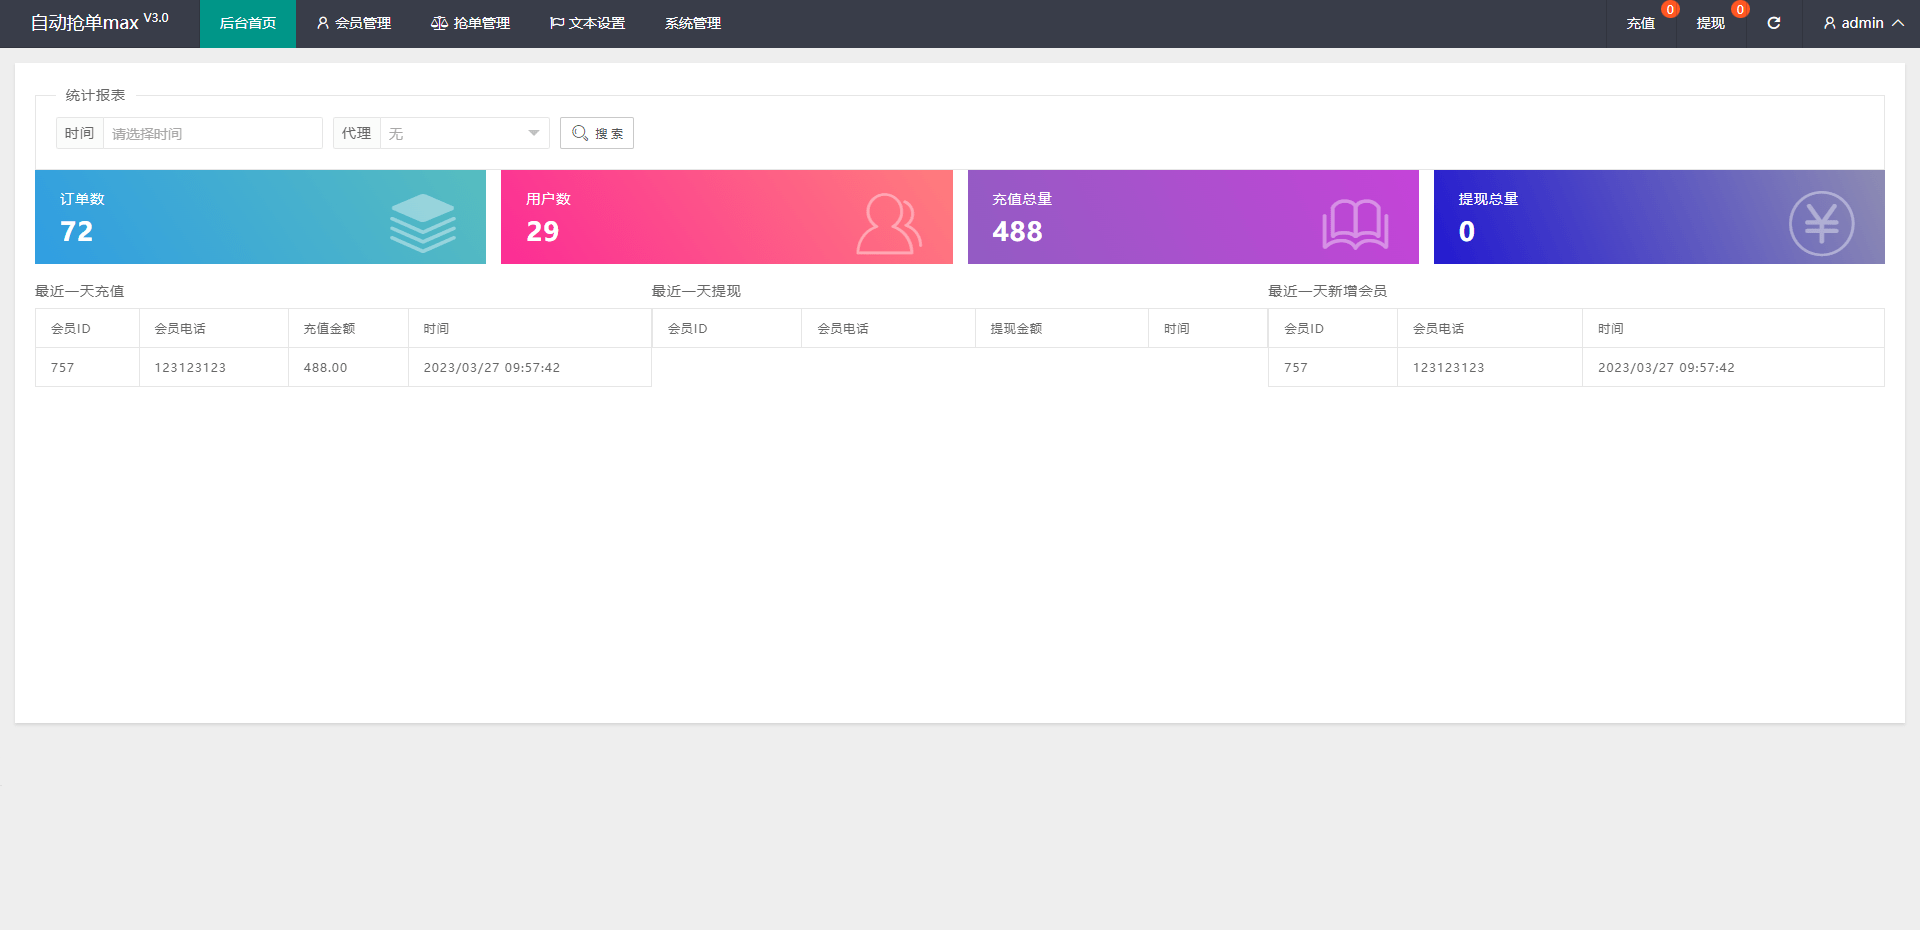Open the 会员管理 menu

(354, 23)
